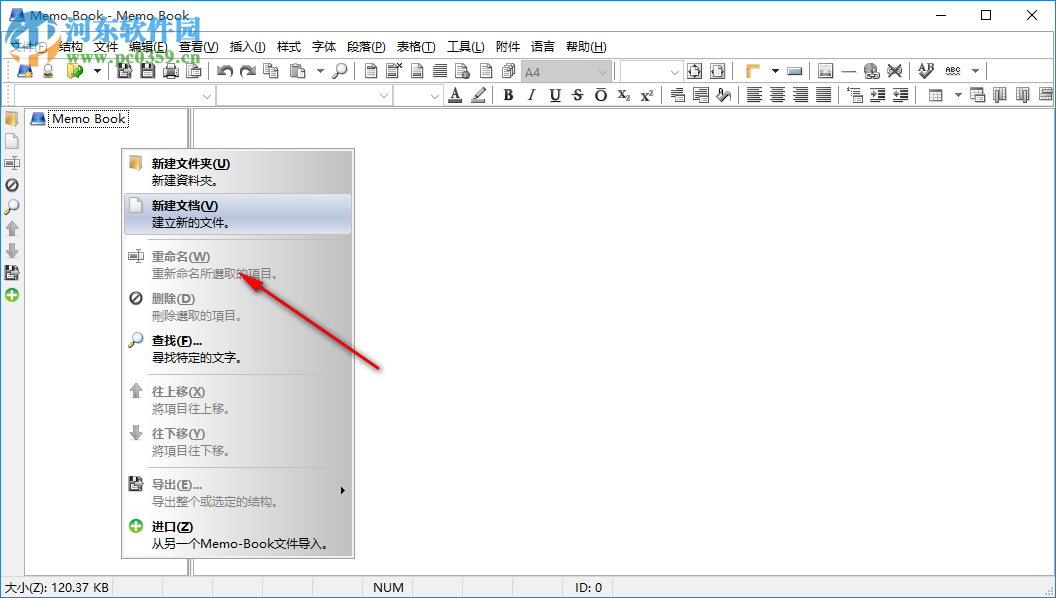
Task: Expand the paste options arrow
Action: pos(320,71)
